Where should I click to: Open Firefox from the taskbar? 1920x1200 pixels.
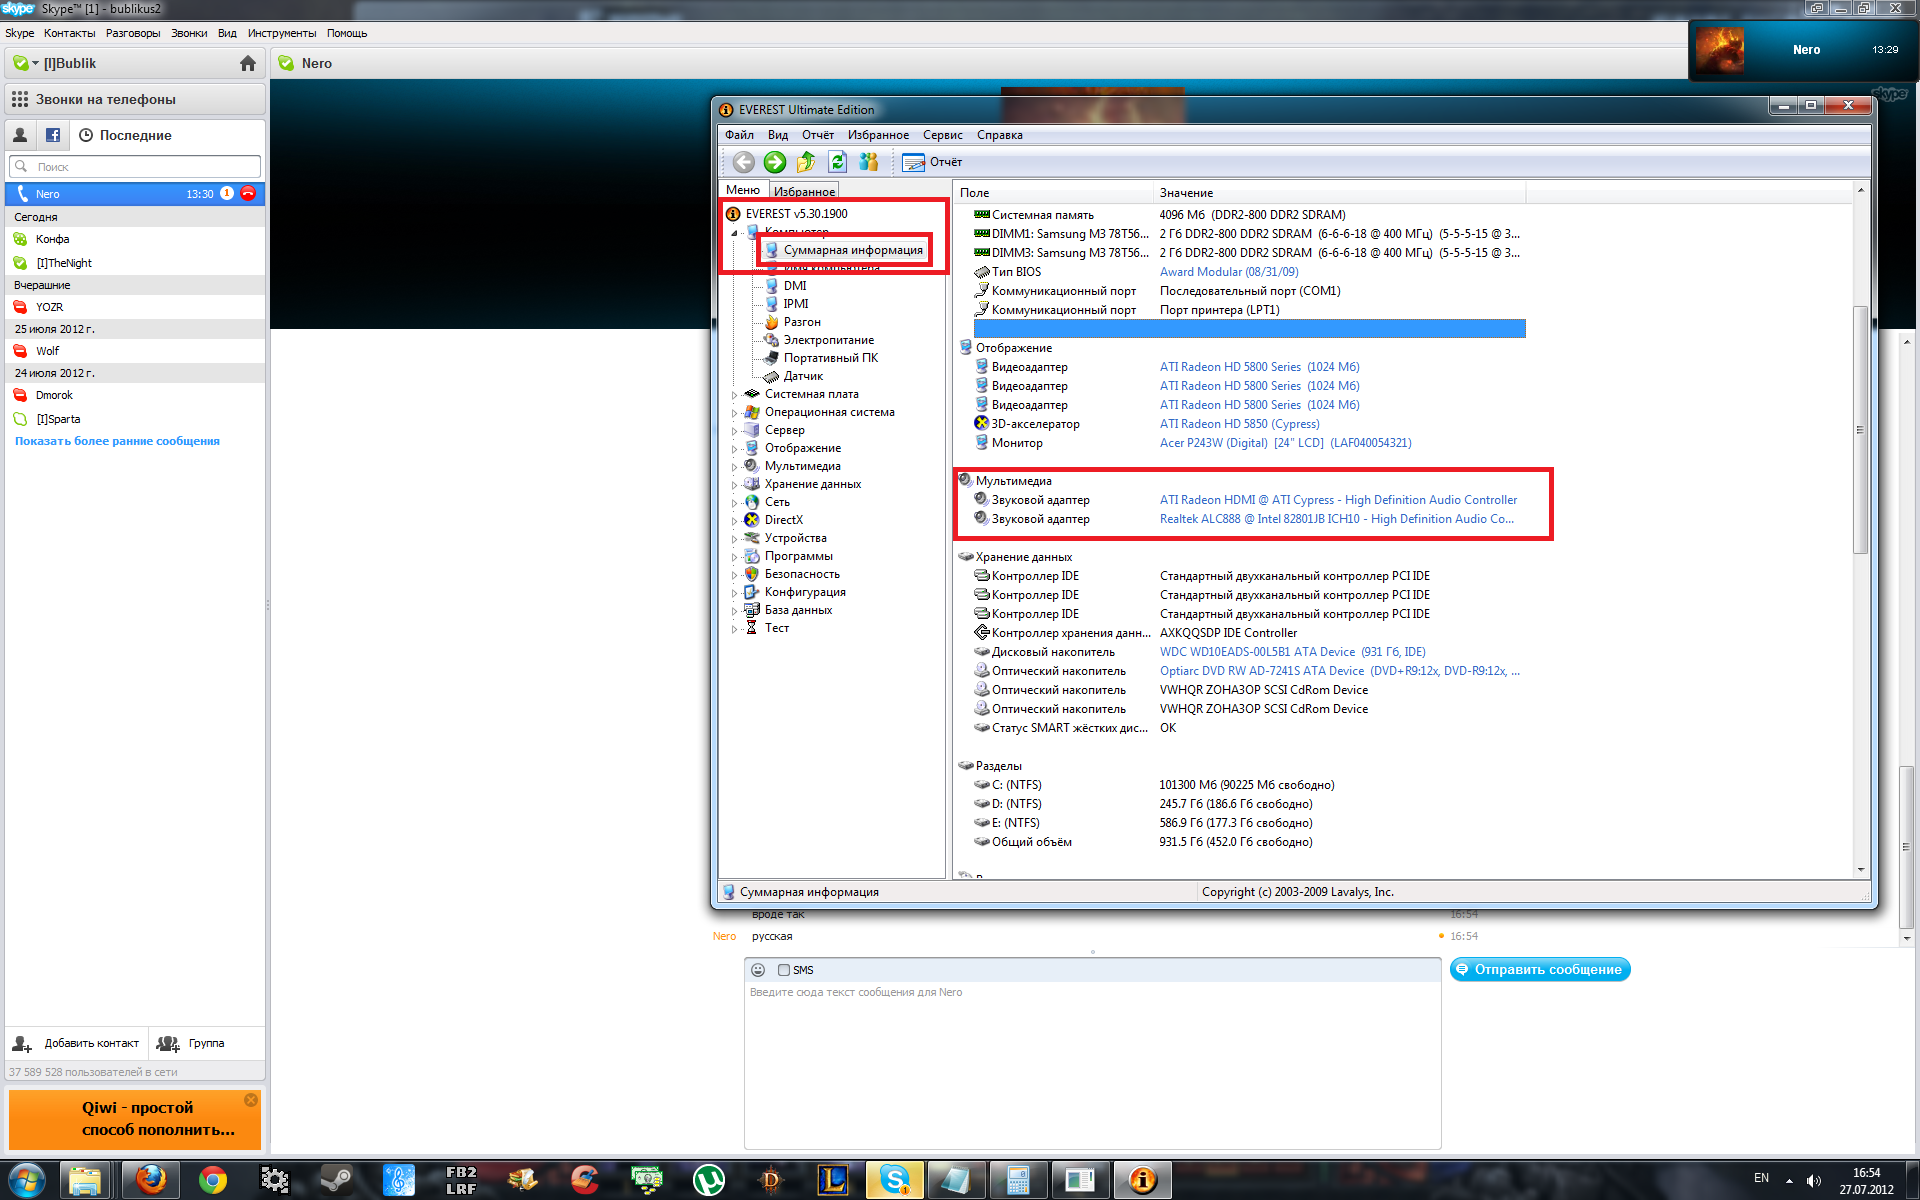coord(150,1180)
